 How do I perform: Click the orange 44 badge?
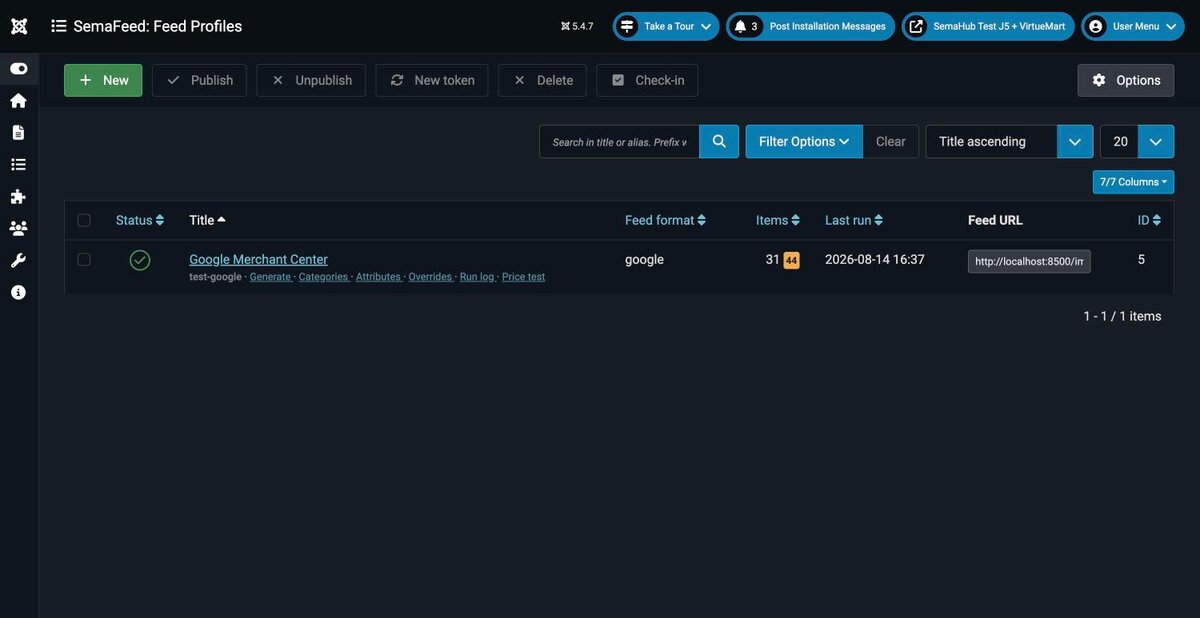(791, 261)
